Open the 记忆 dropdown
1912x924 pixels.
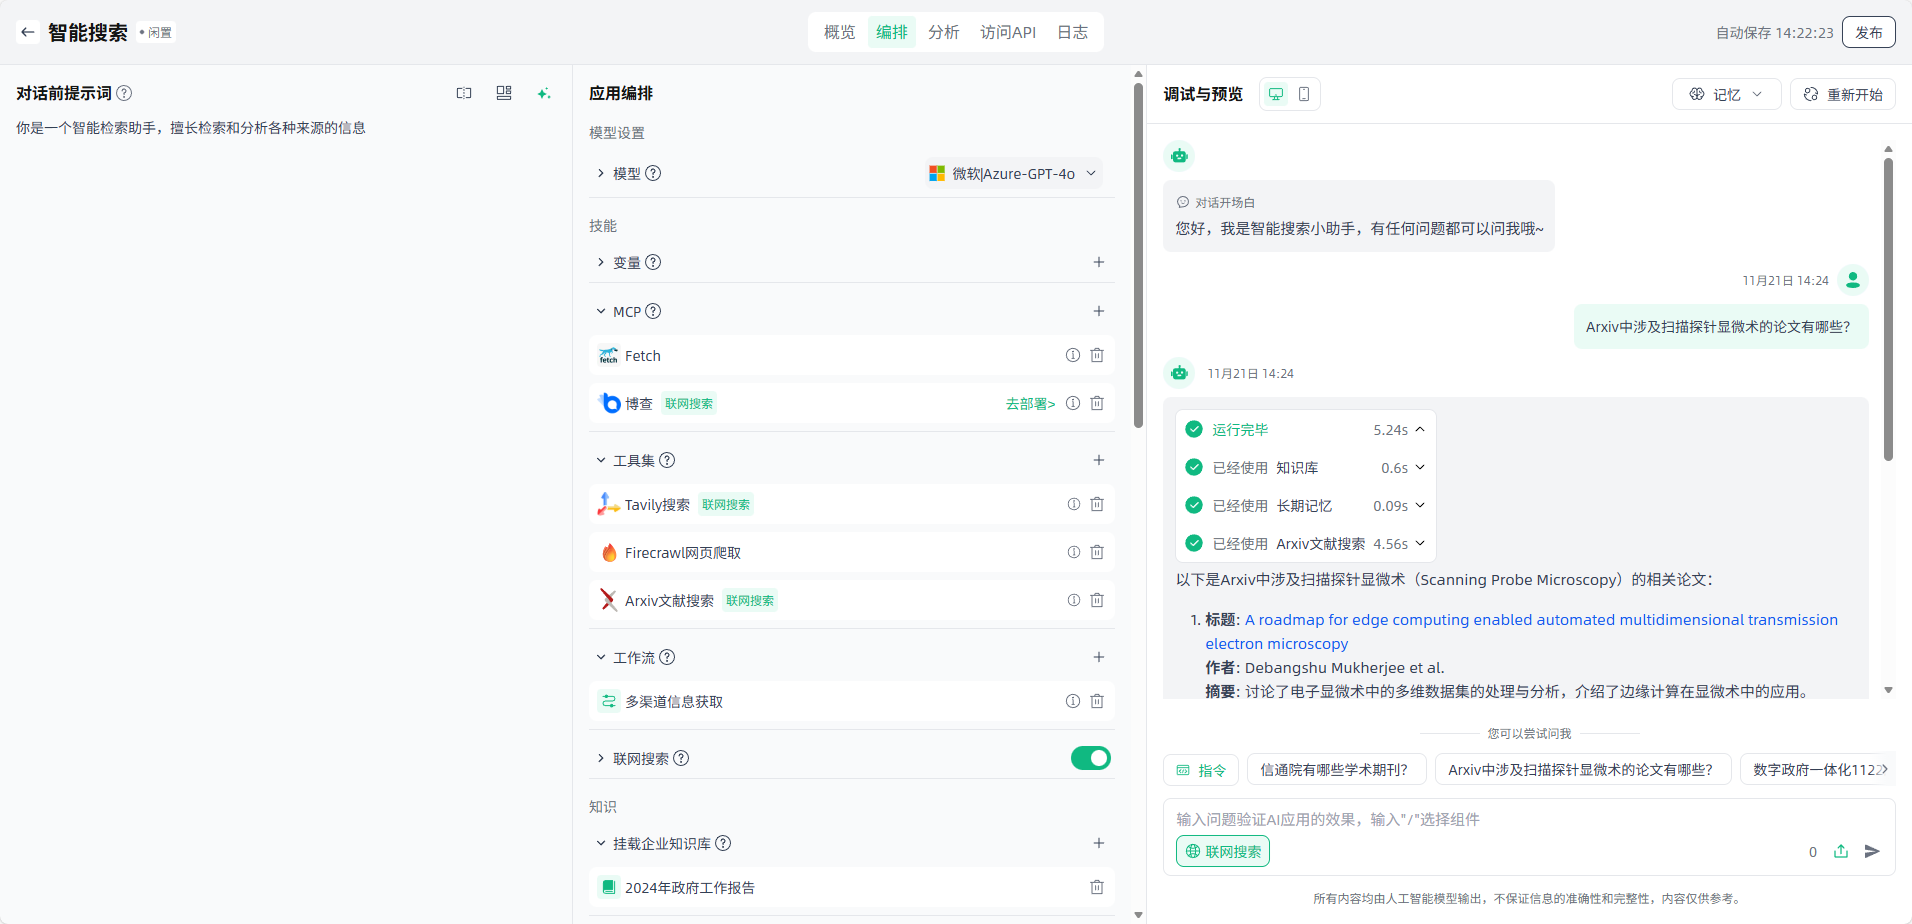pyautogui.click(x=1726, y=94)
